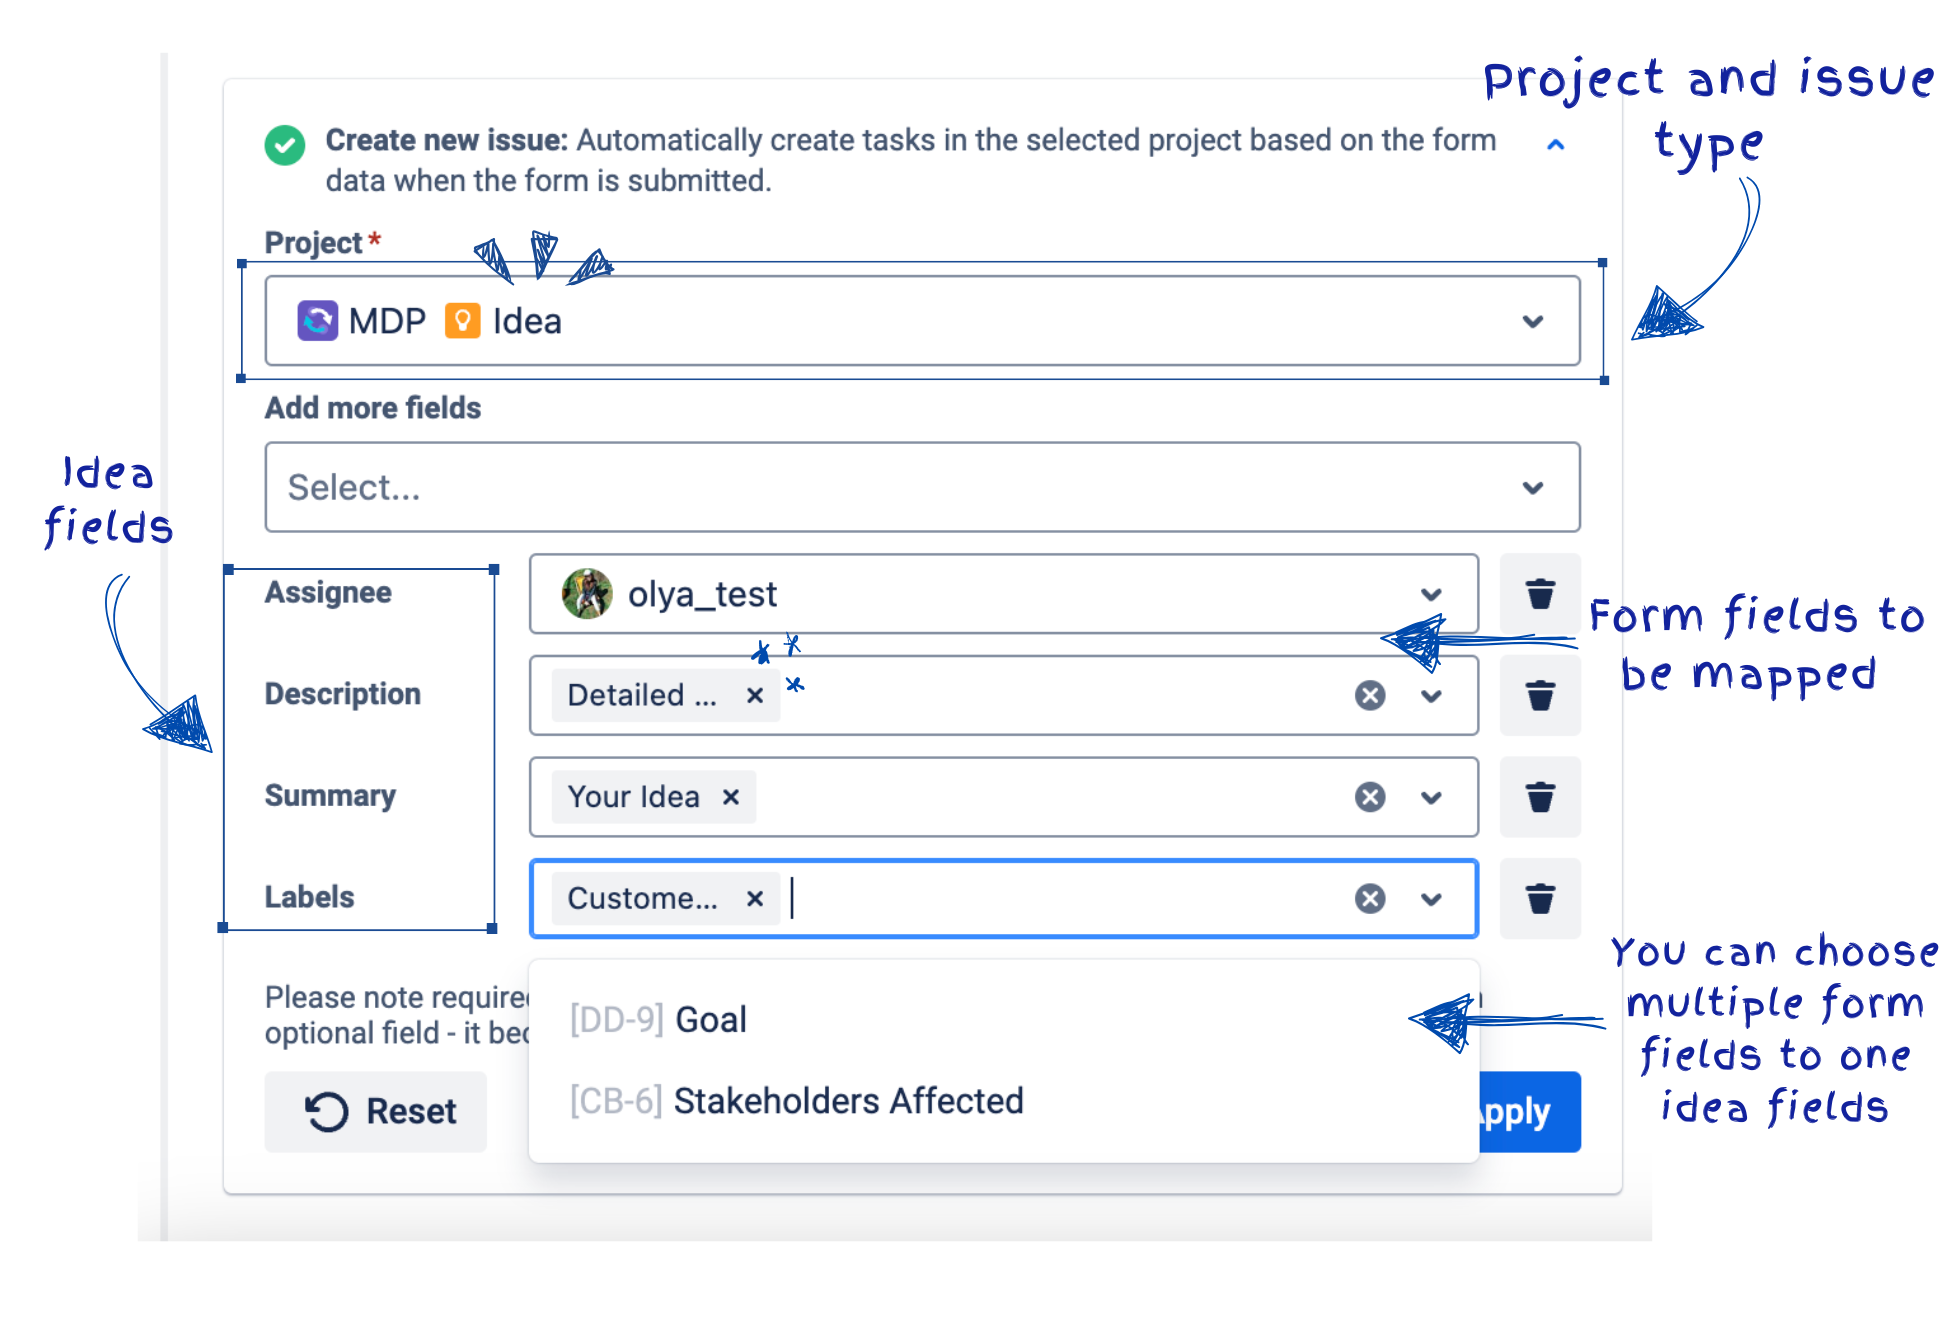Choose '[CB-6] Stakeholders Affected' option

click(x=795, y=1100)
